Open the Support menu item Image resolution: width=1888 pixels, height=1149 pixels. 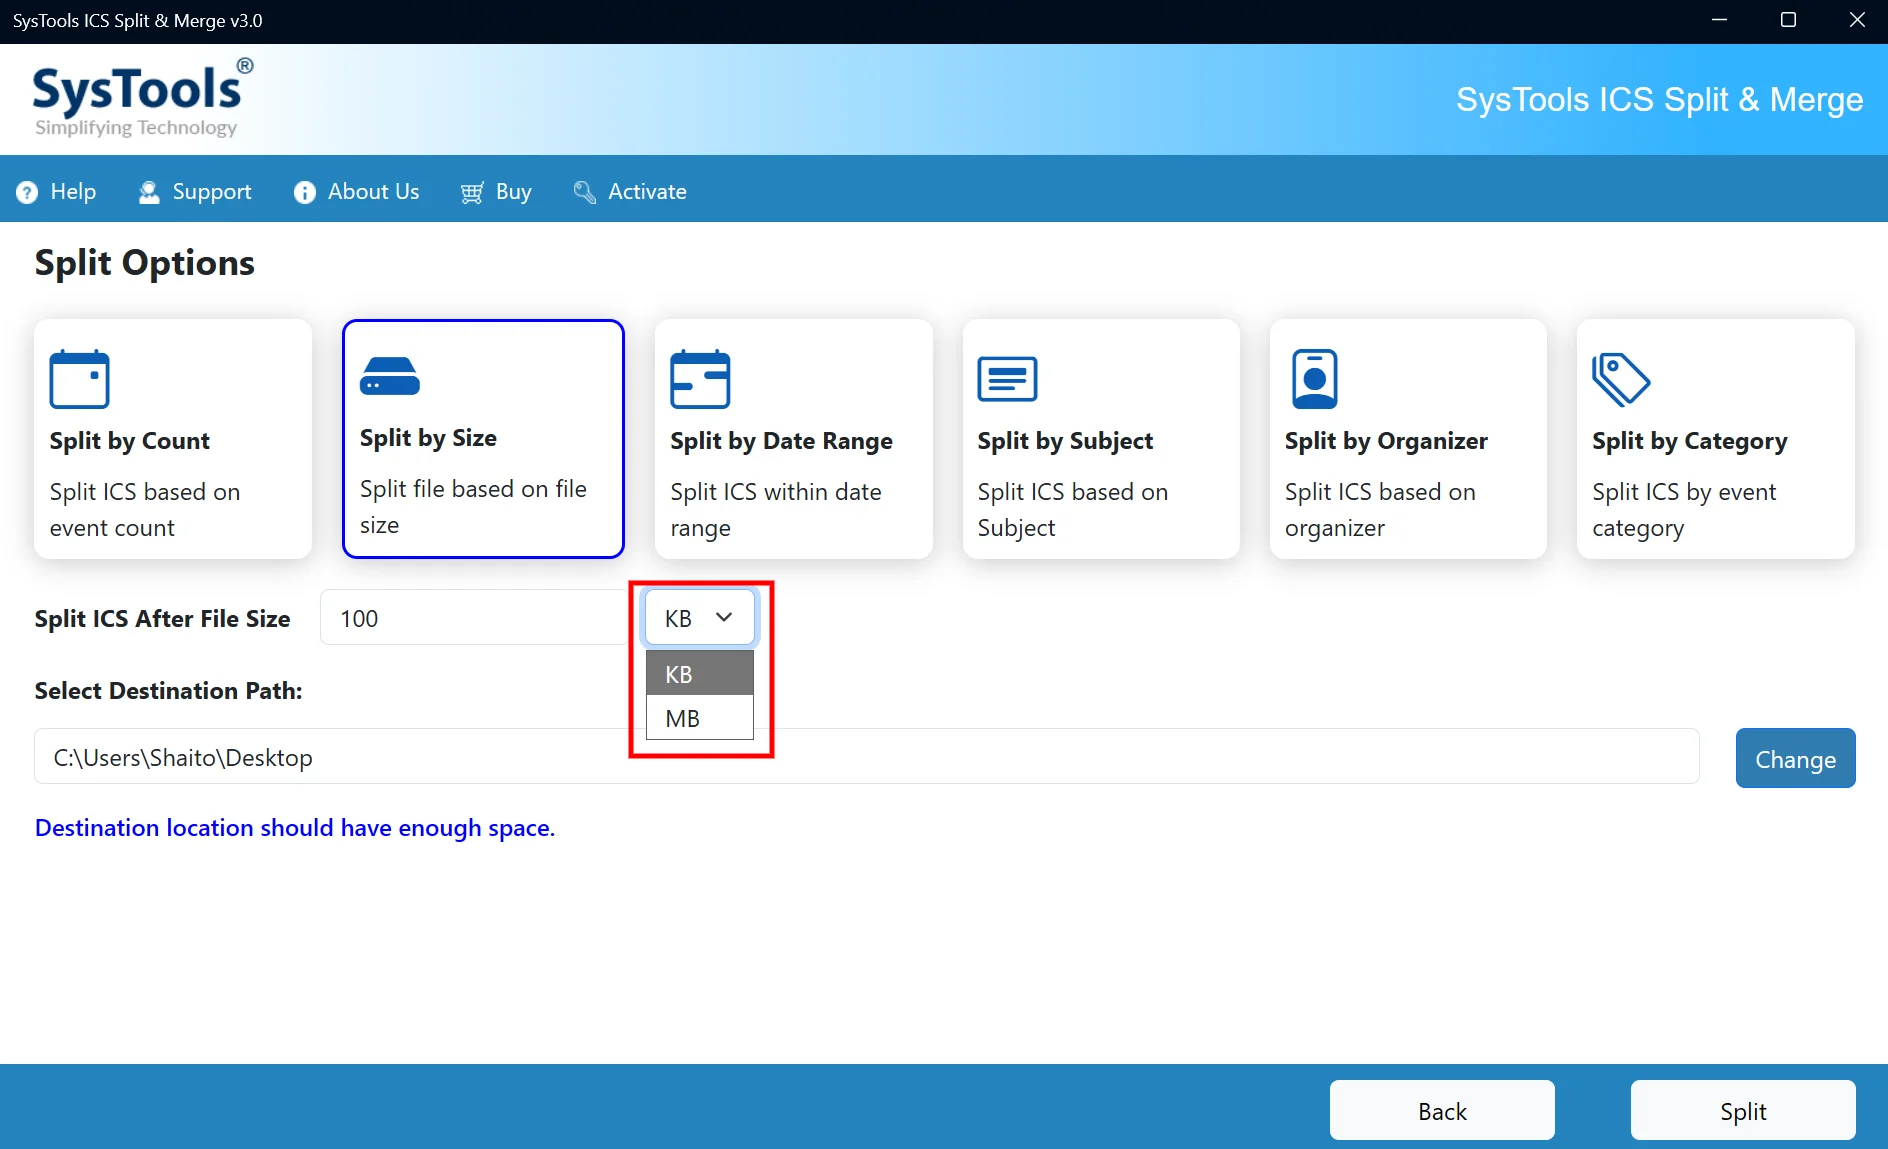[x=195, y=192]
